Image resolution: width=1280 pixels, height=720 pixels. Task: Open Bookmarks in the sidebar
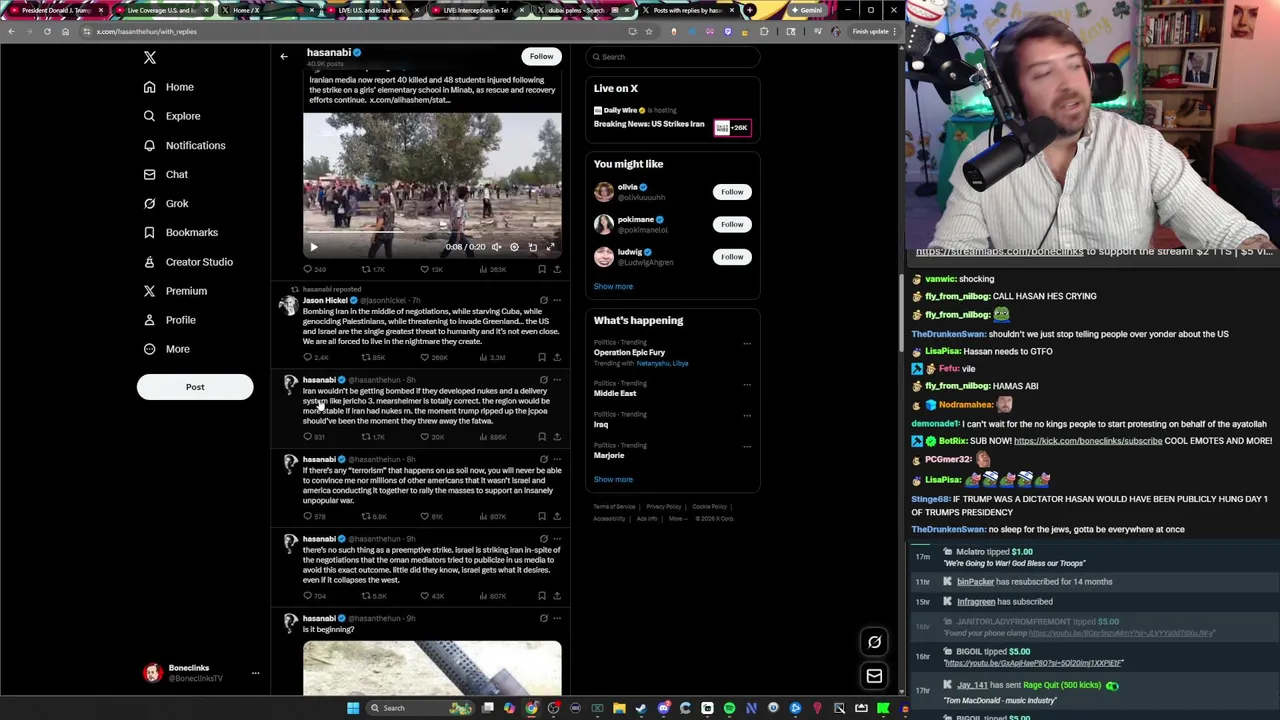(180, 232)
